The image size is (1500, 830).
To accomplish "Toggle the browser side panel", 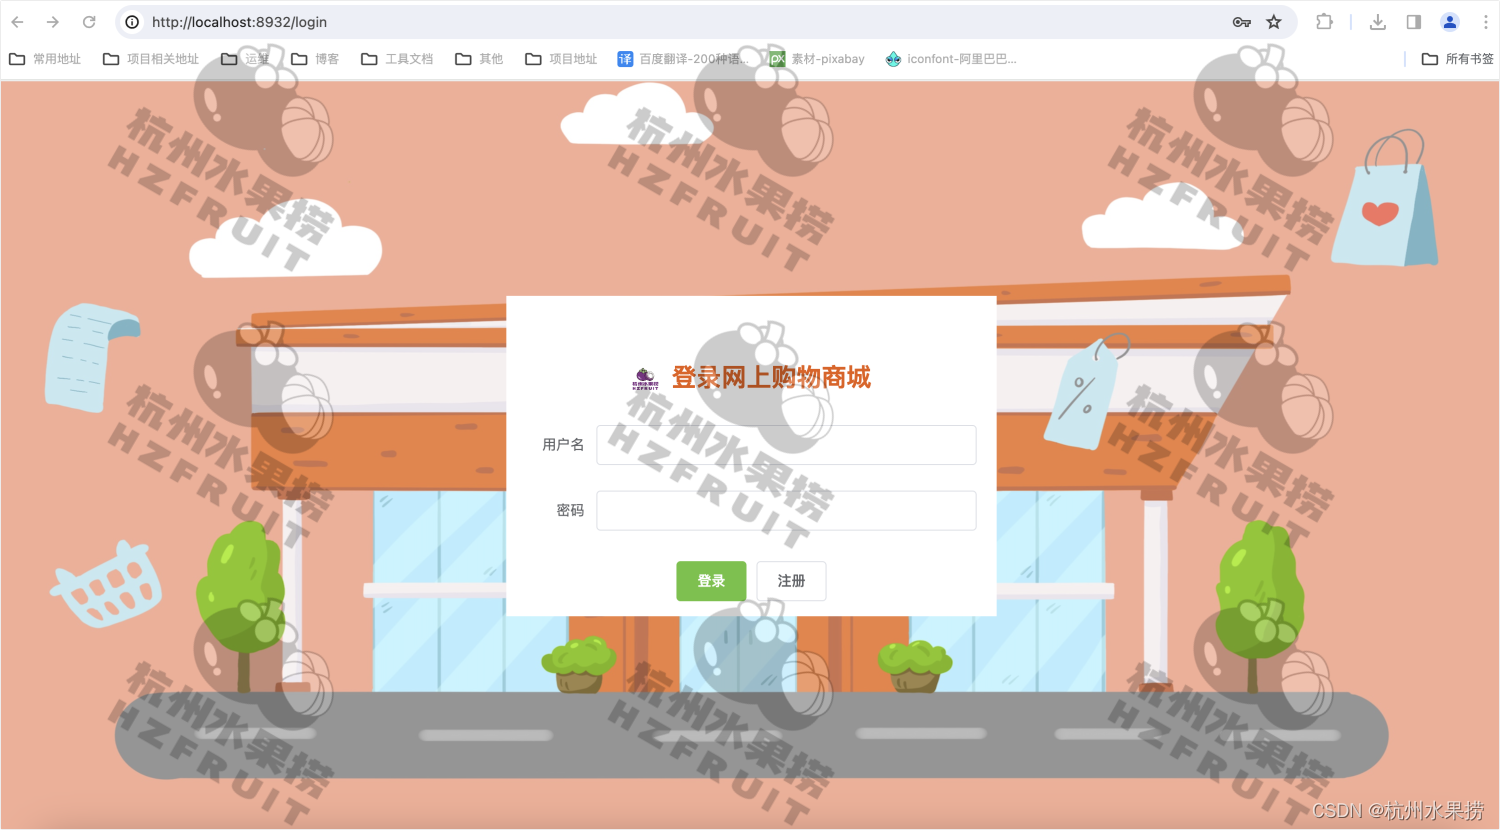I will coord(1414,22).
